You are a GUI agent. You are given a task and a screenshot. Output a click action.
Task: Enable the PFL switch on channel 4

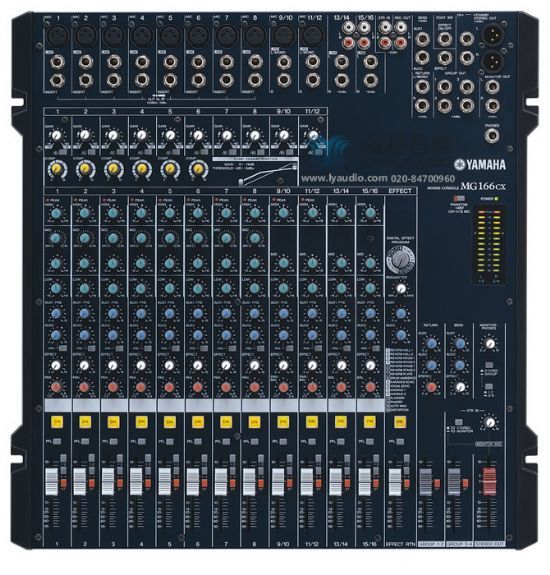142,442
